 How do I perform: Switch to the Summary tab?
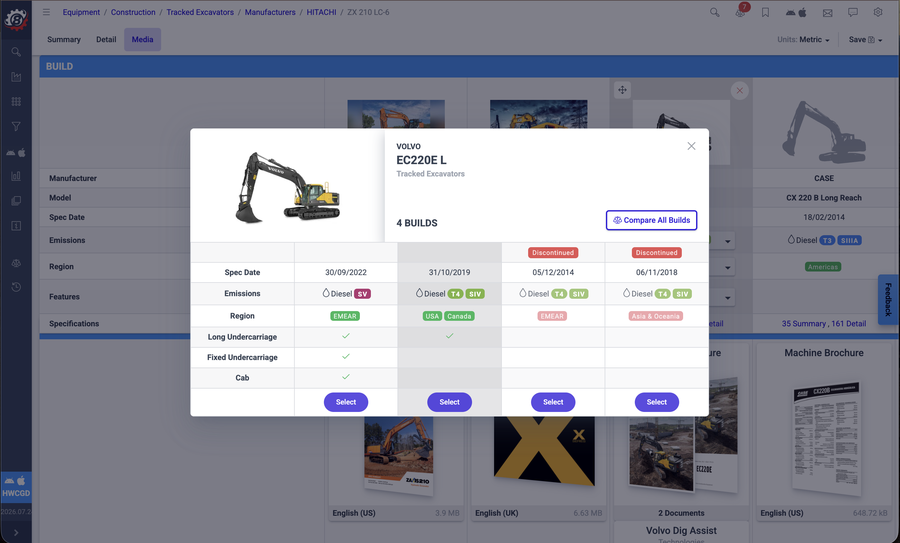pyautogui.click(x=64, y=40)
